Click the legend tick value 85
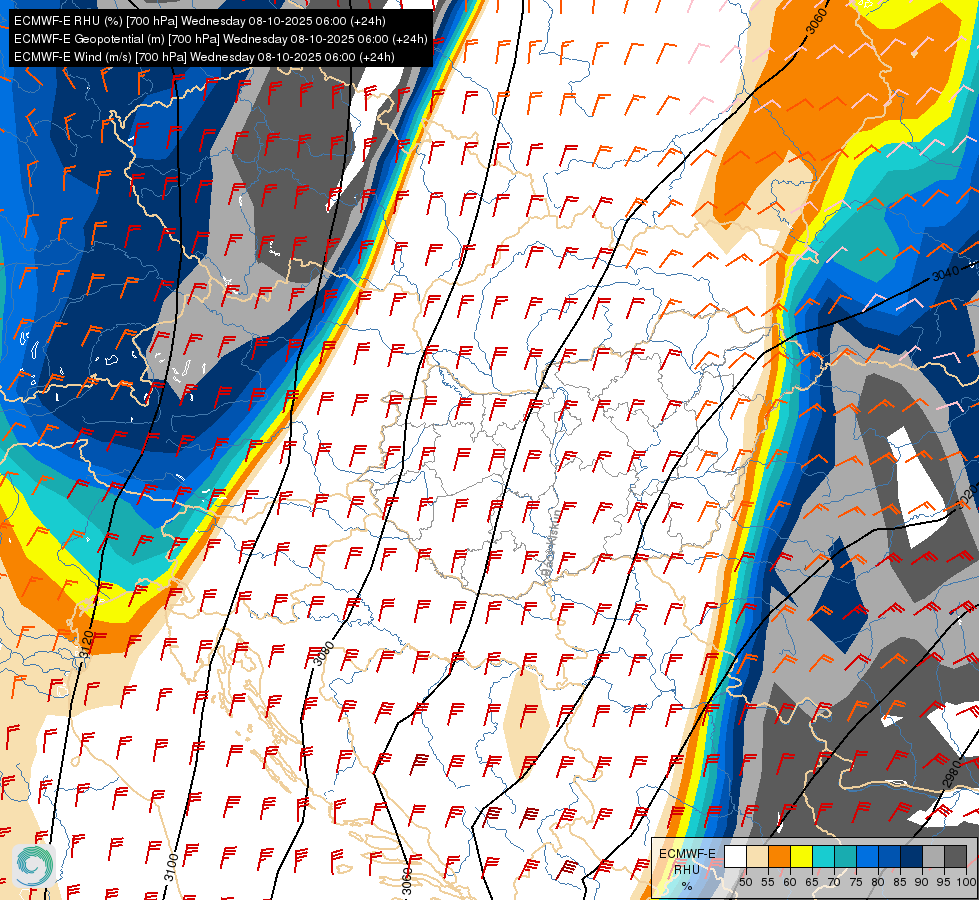Image resolution: width=979 pixels, height=900 pixels. pyautogui.click(x=900, y=882)
